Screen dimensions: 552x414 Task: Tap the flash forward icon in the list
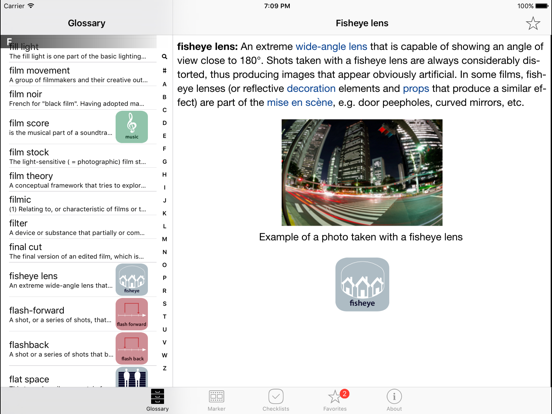coord(132,314)
